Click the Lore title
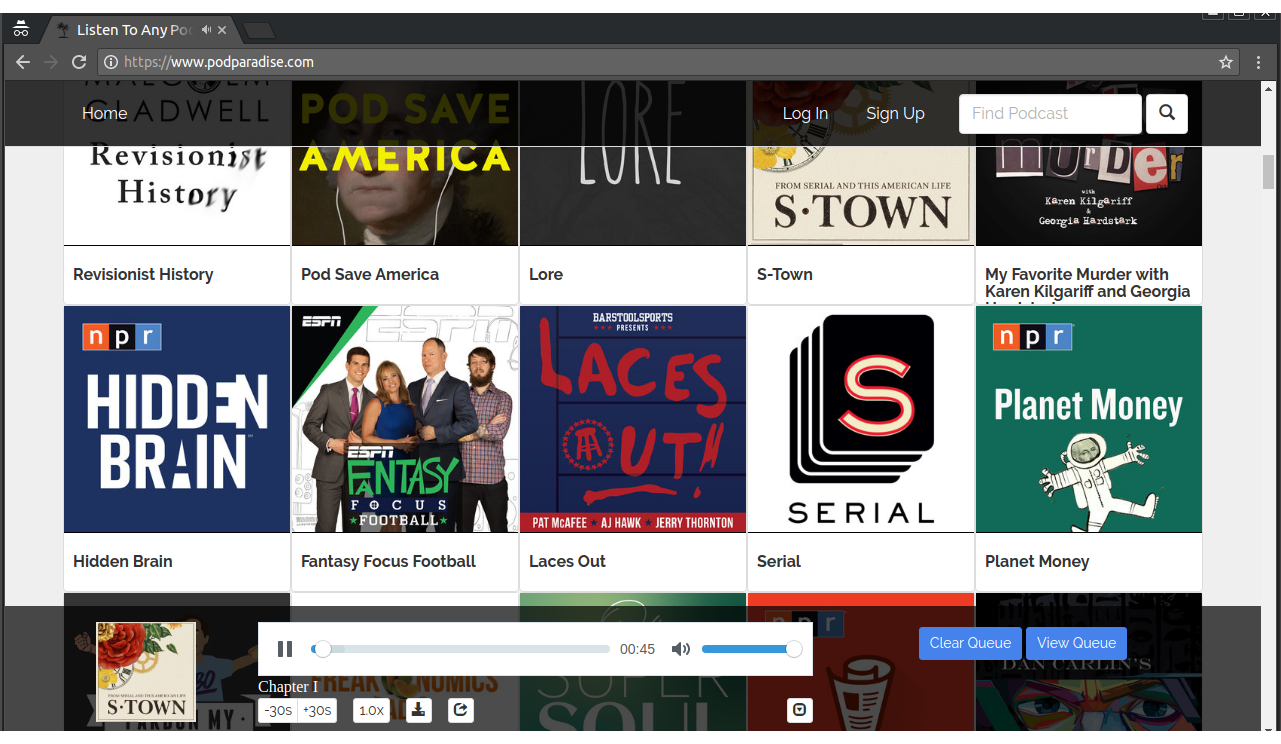This screenshot has height=744, width=1281. point(546,274)
